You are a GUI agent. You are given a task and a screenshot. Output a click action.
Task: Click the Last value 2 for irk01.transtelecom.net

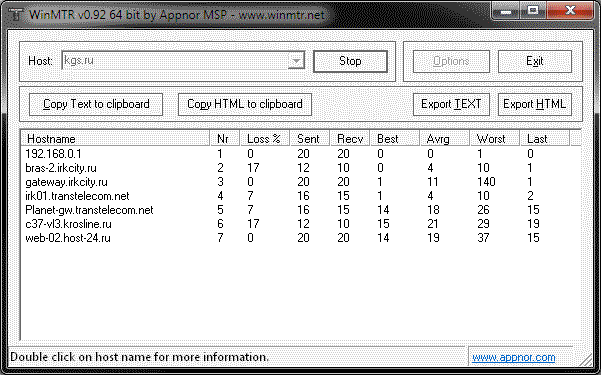point(530,196)
